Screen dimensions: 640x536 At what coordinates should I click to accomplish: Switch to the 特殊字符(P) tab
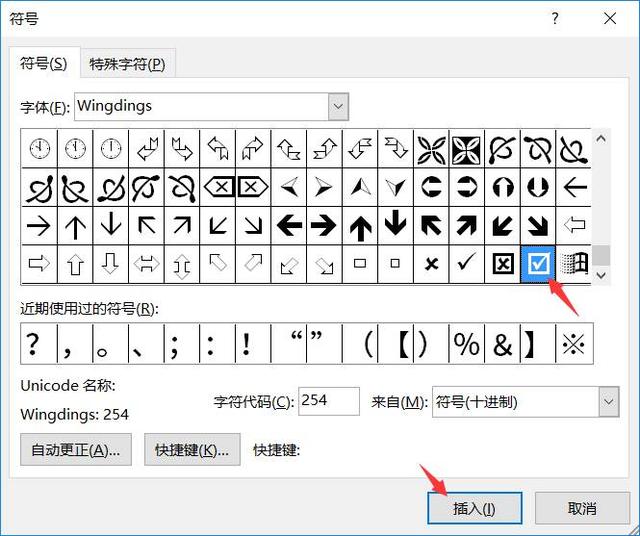[x=127, y=64]
